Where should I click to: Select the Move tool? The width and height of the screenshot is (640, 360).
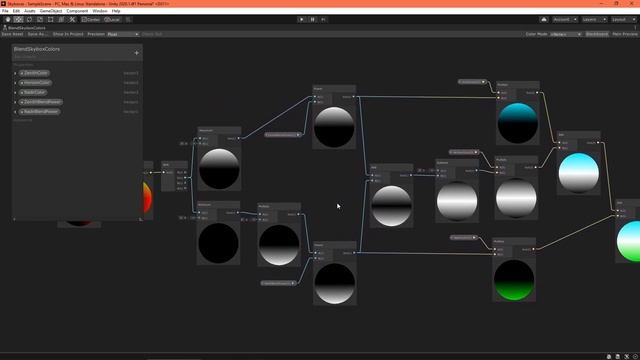pyautogui.click(x=18, y=20)
